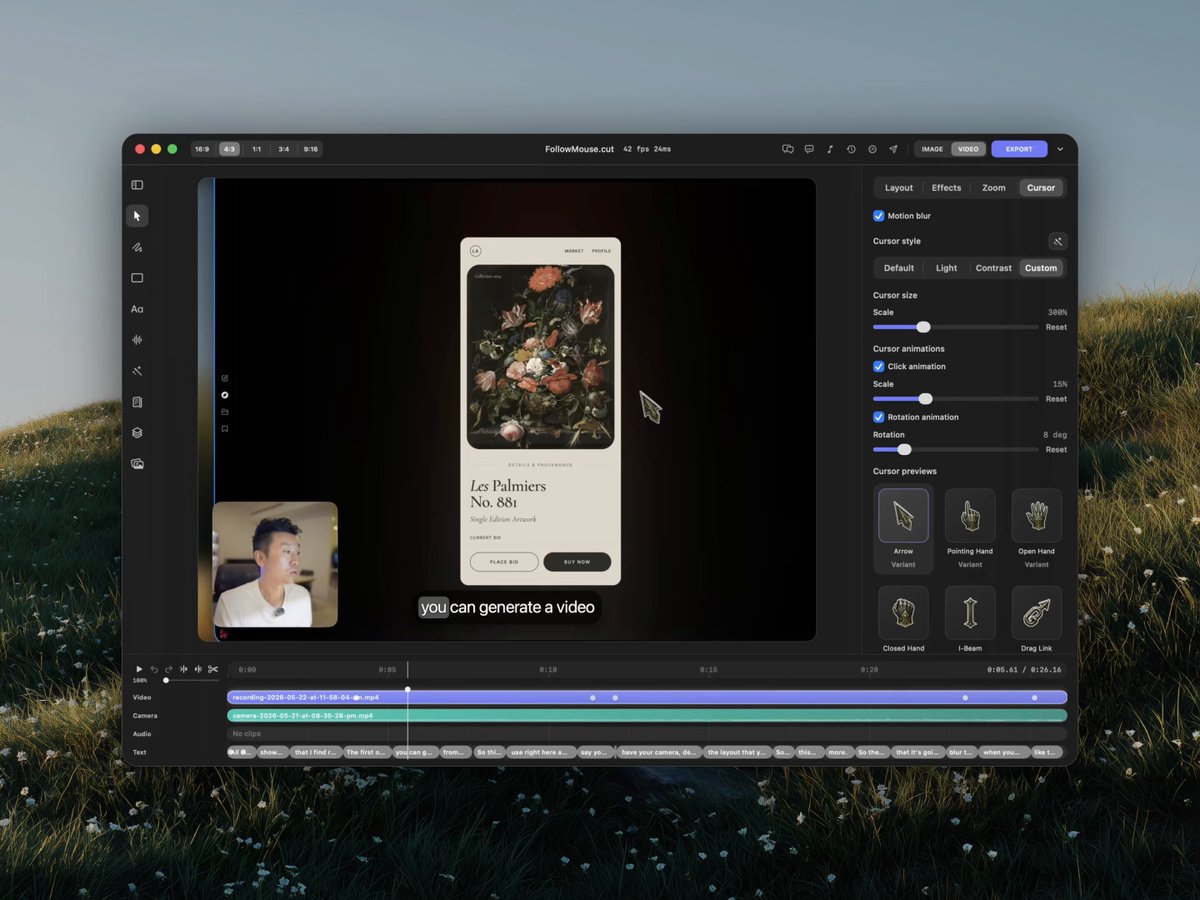Viewport: 1200px width, 900px height.
Task: Open the magic wand cursor style options
Action: pos(1058,241)
